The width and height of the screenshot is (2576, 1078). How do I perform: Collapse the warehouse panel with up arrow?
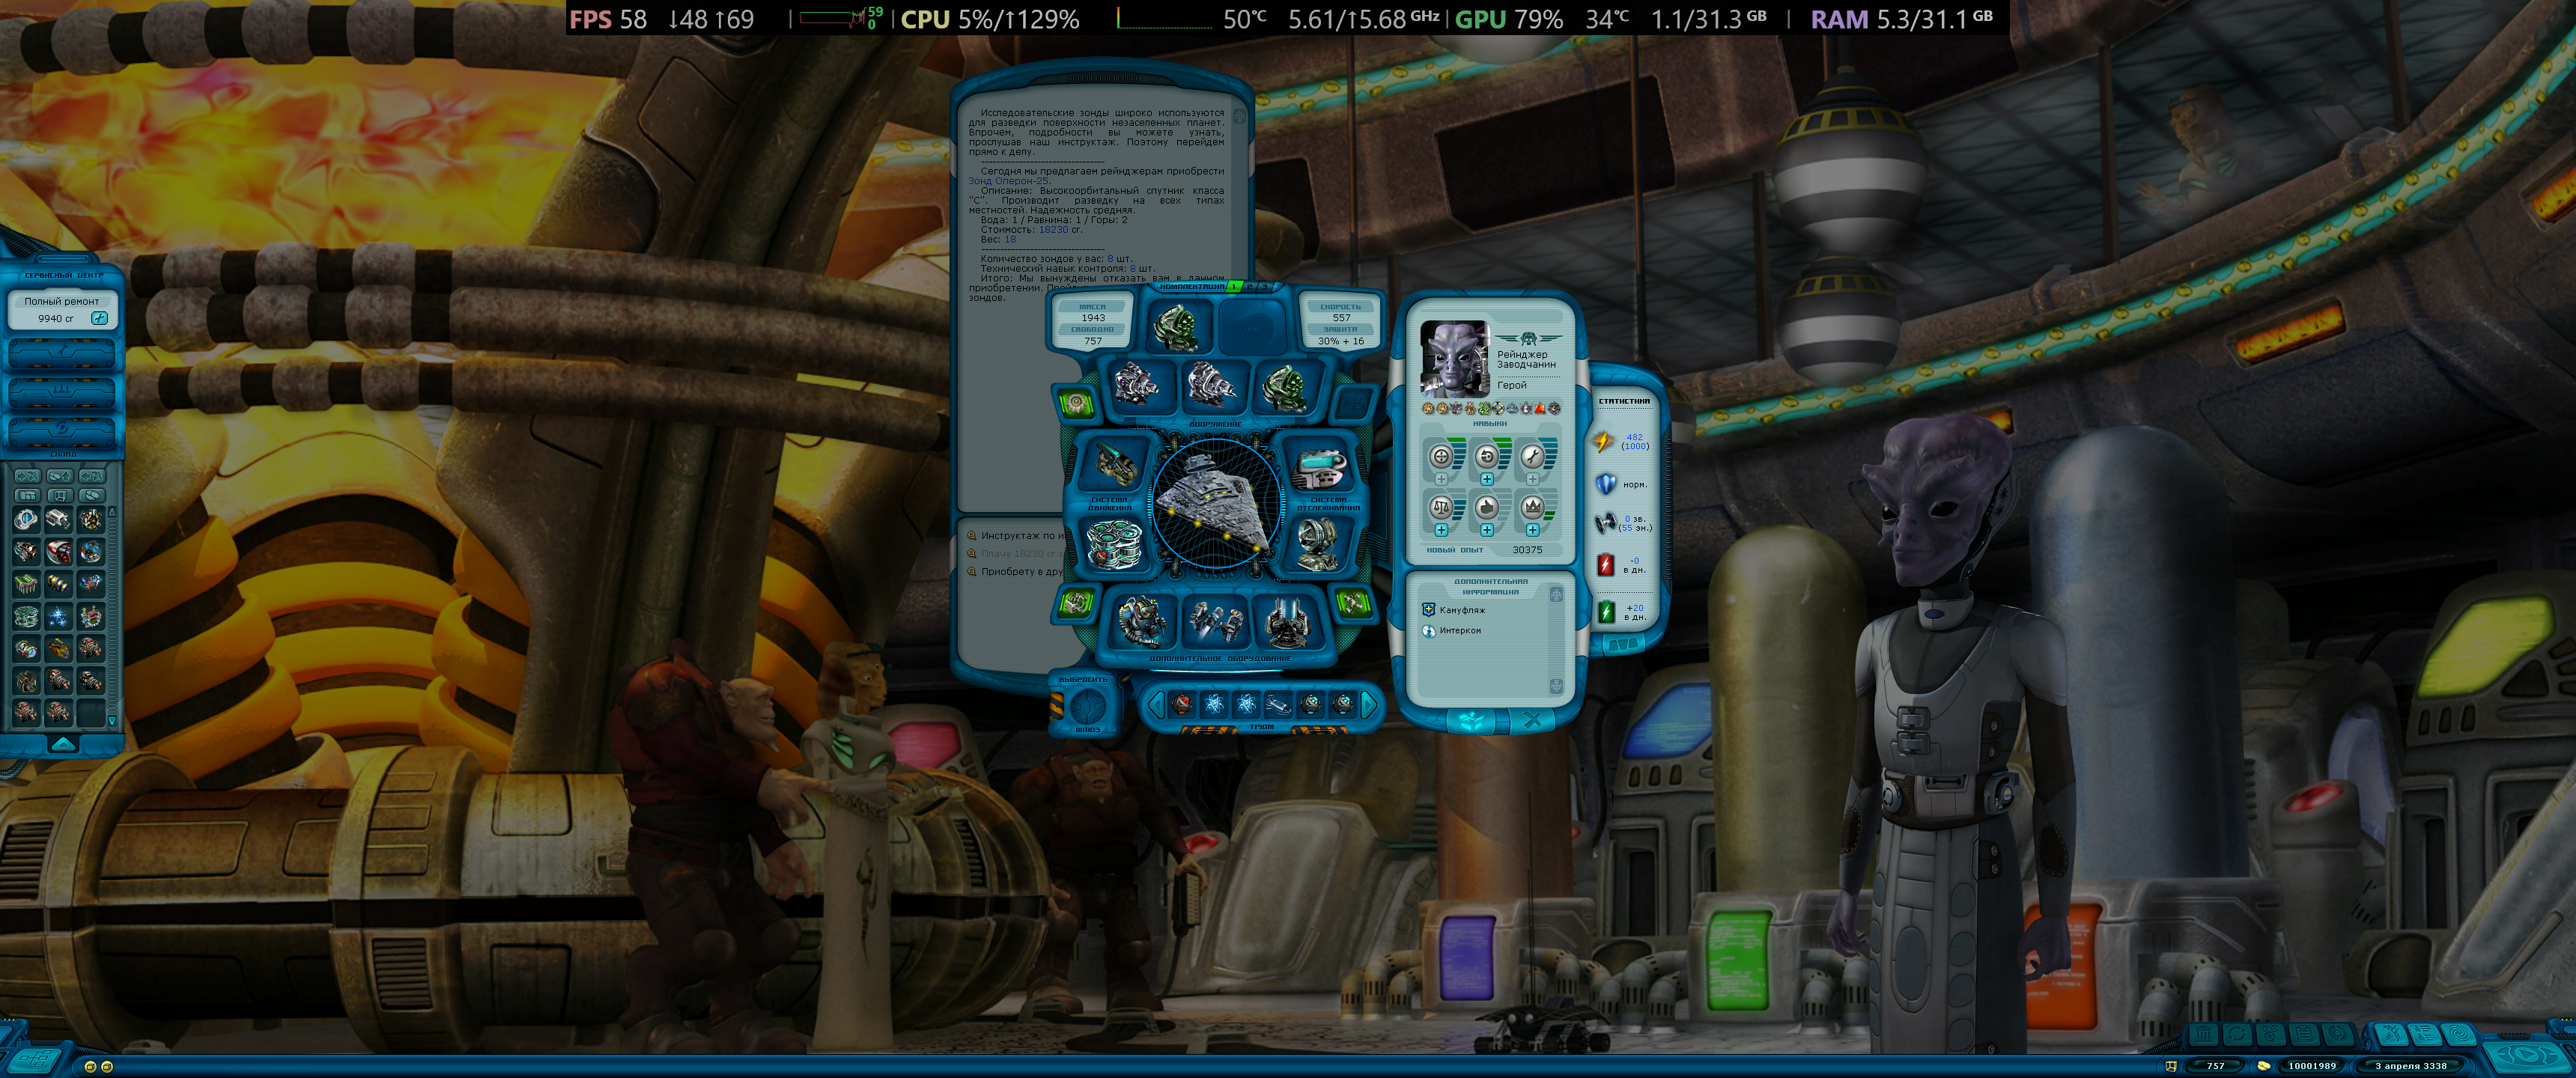[62, 743]
